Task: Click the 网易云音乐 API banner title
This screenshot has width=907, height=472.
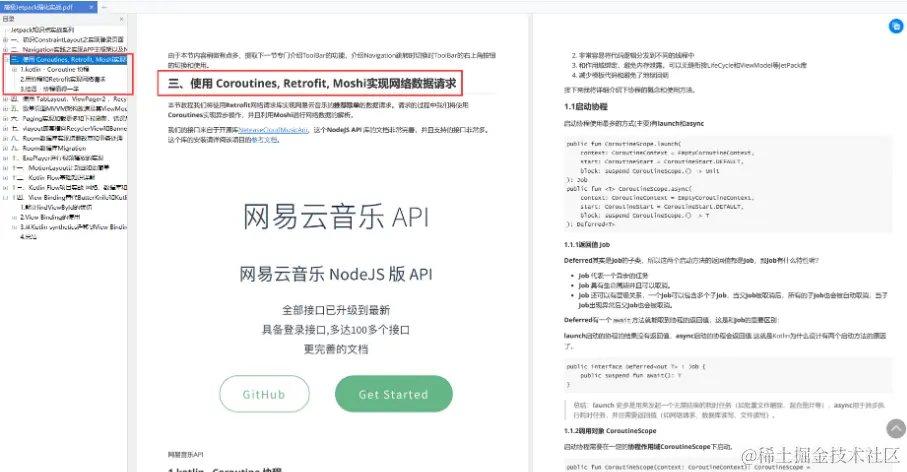Action: (336, 217)
